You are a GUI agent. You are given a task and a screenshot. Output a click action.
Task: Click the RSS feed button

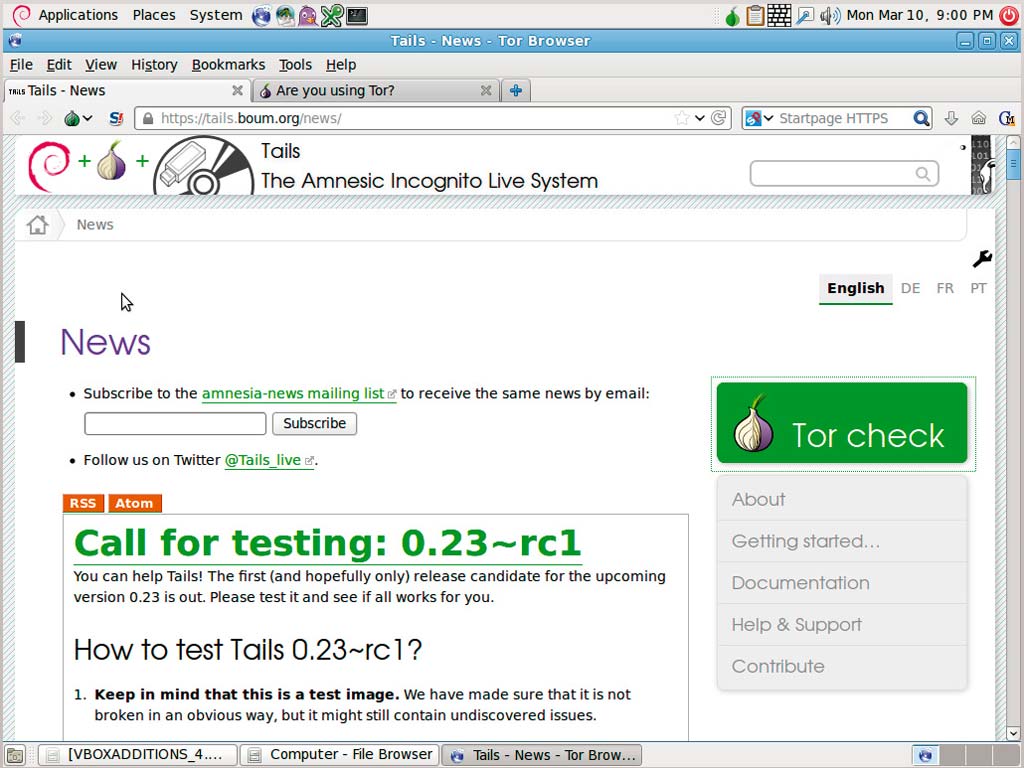[83, 504]
